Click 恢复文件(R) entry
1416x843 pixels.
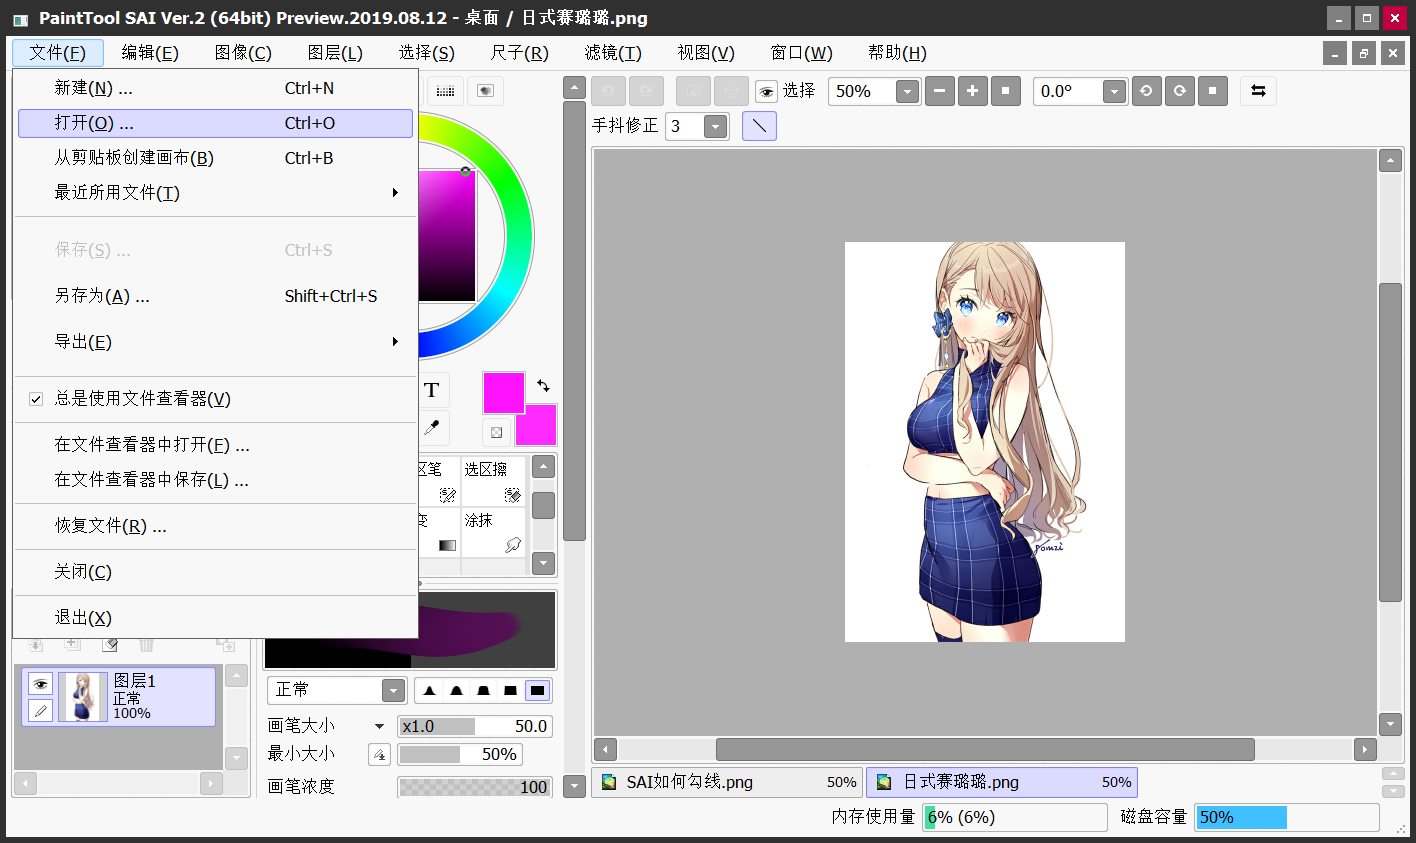point(215,526)
